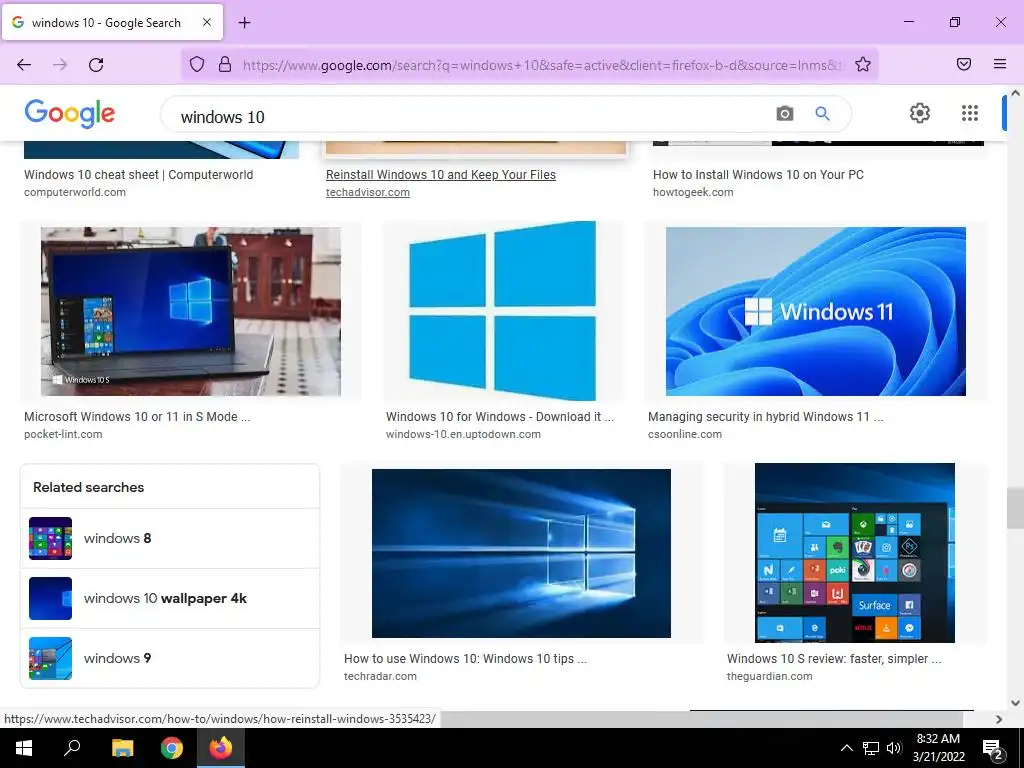
Task: Click the theguardian.com source link
Action: click(x=769, y=677)
